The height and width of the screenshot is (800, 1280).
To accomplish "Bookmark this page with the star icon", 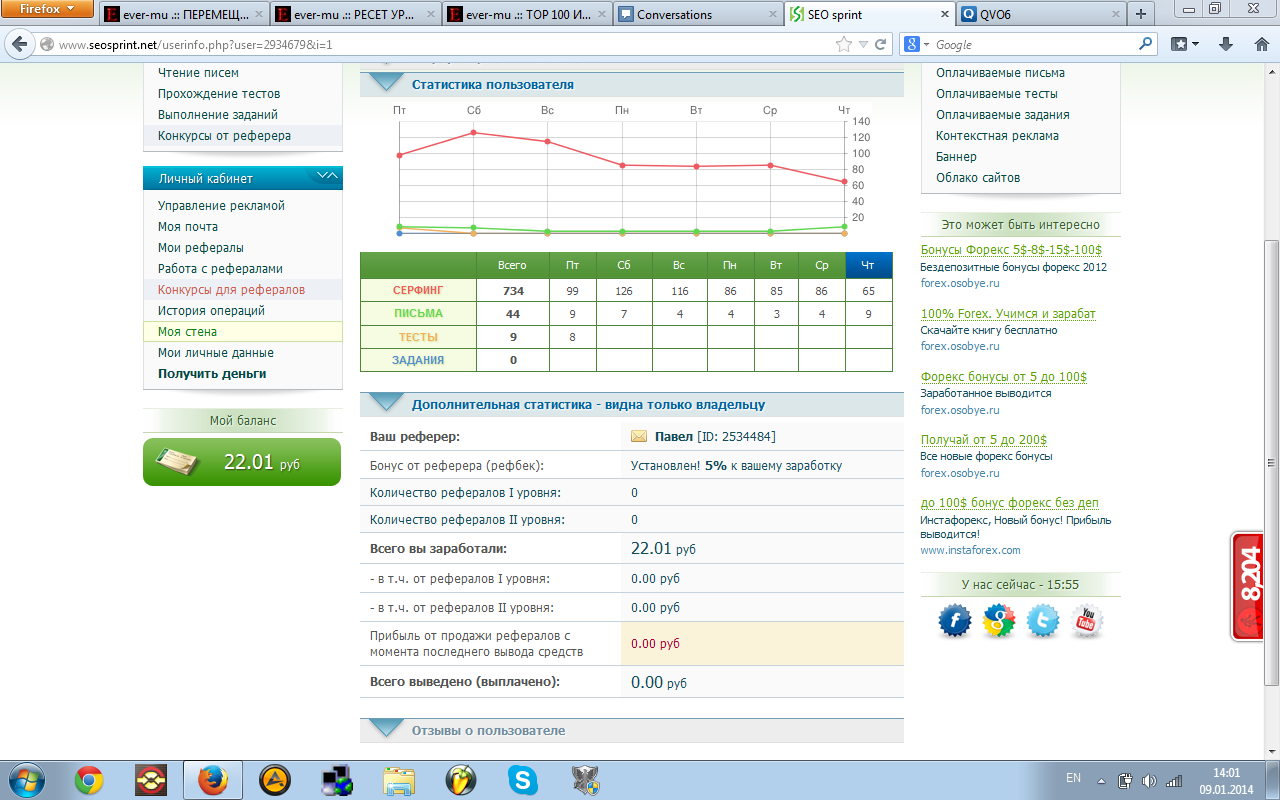I will pyautogui.click(x=844, y=44).
